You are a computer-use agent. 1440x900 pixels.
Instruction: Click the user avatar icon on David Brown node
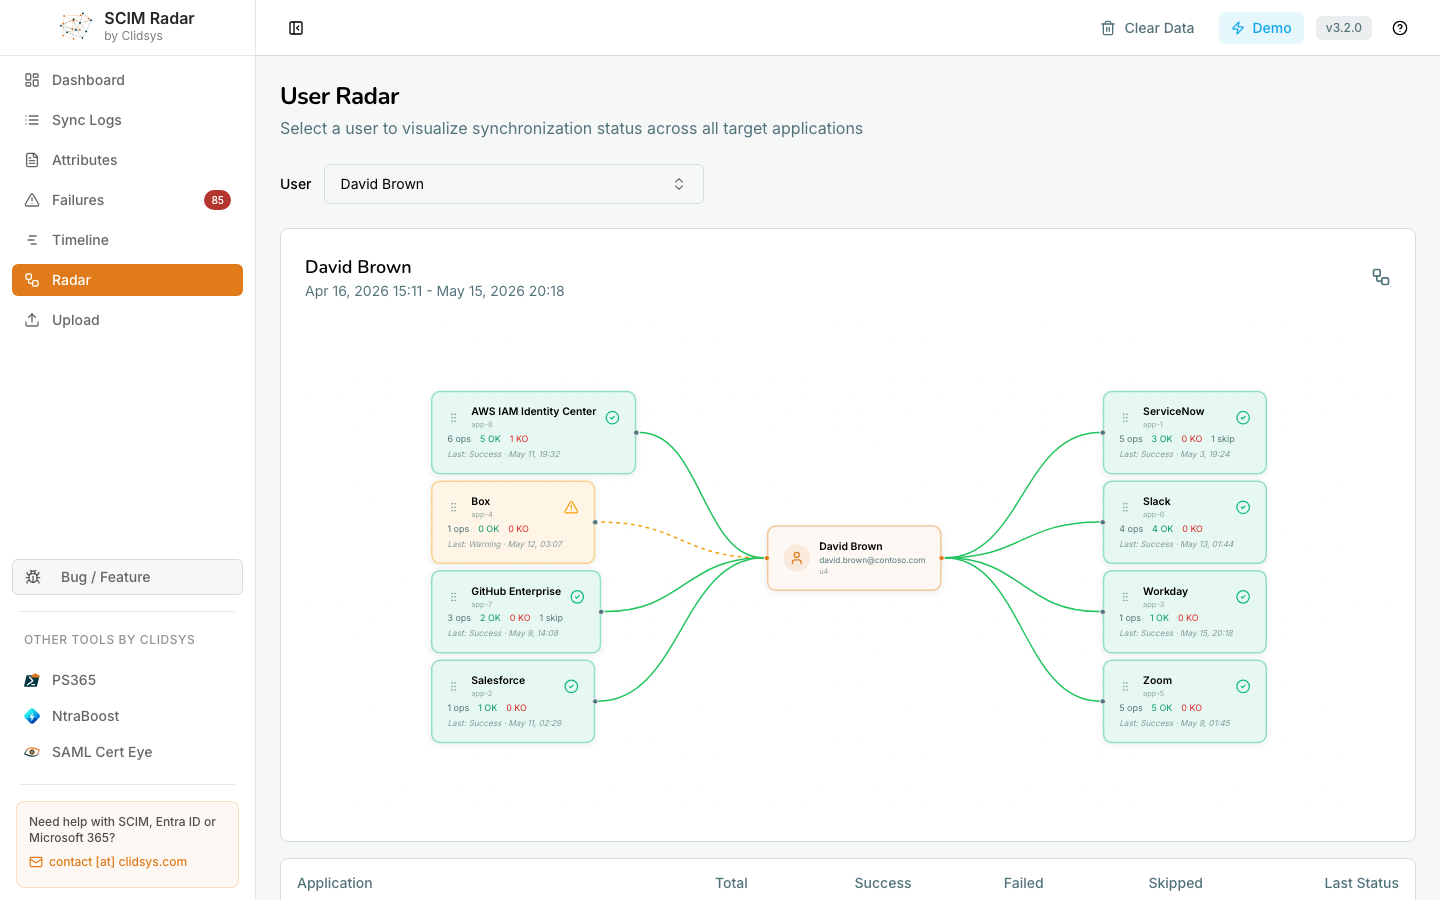[x=797, y=558]
